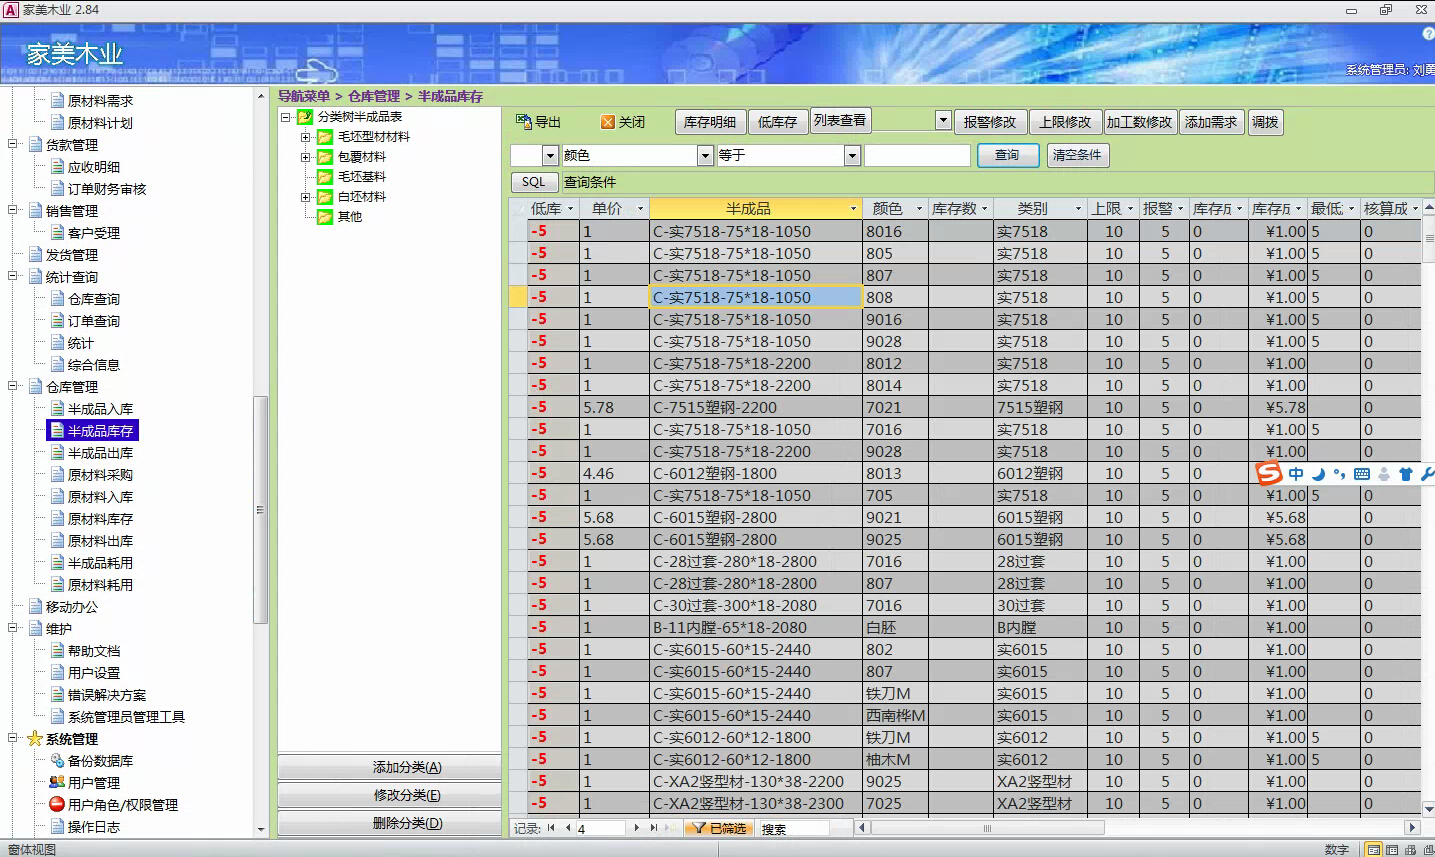Click the 备份数据库 icon
This screenshot has height=857, width=1435.
pyautogui.click(x=57, y=760)
